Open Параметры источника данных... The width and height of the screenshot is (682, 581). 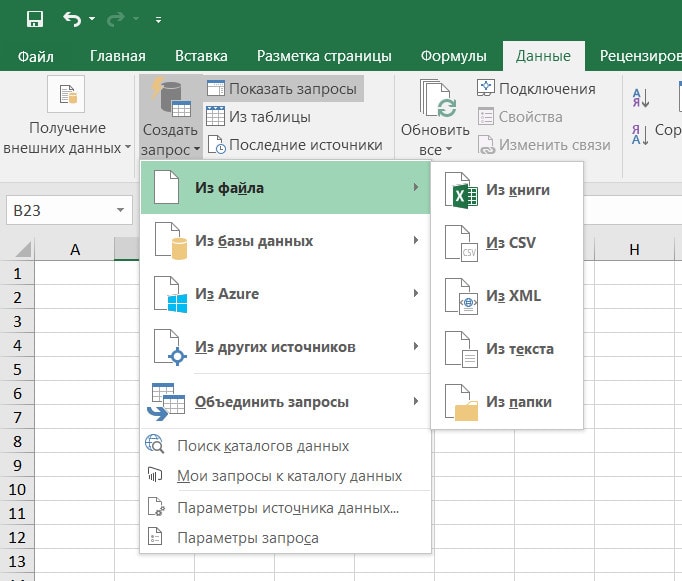pos(285,508)
